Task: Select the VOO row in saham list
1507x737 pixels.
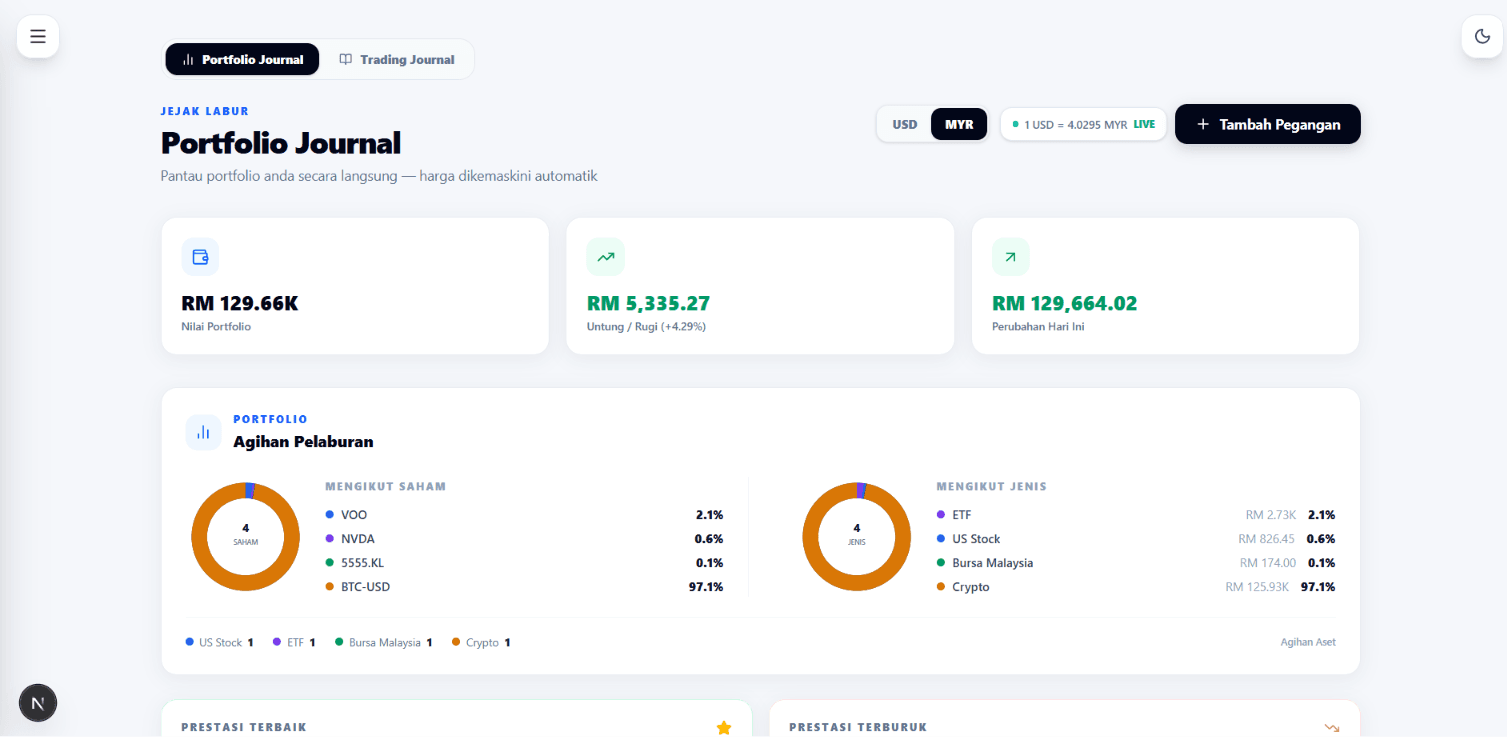Action: coord(524,515)
